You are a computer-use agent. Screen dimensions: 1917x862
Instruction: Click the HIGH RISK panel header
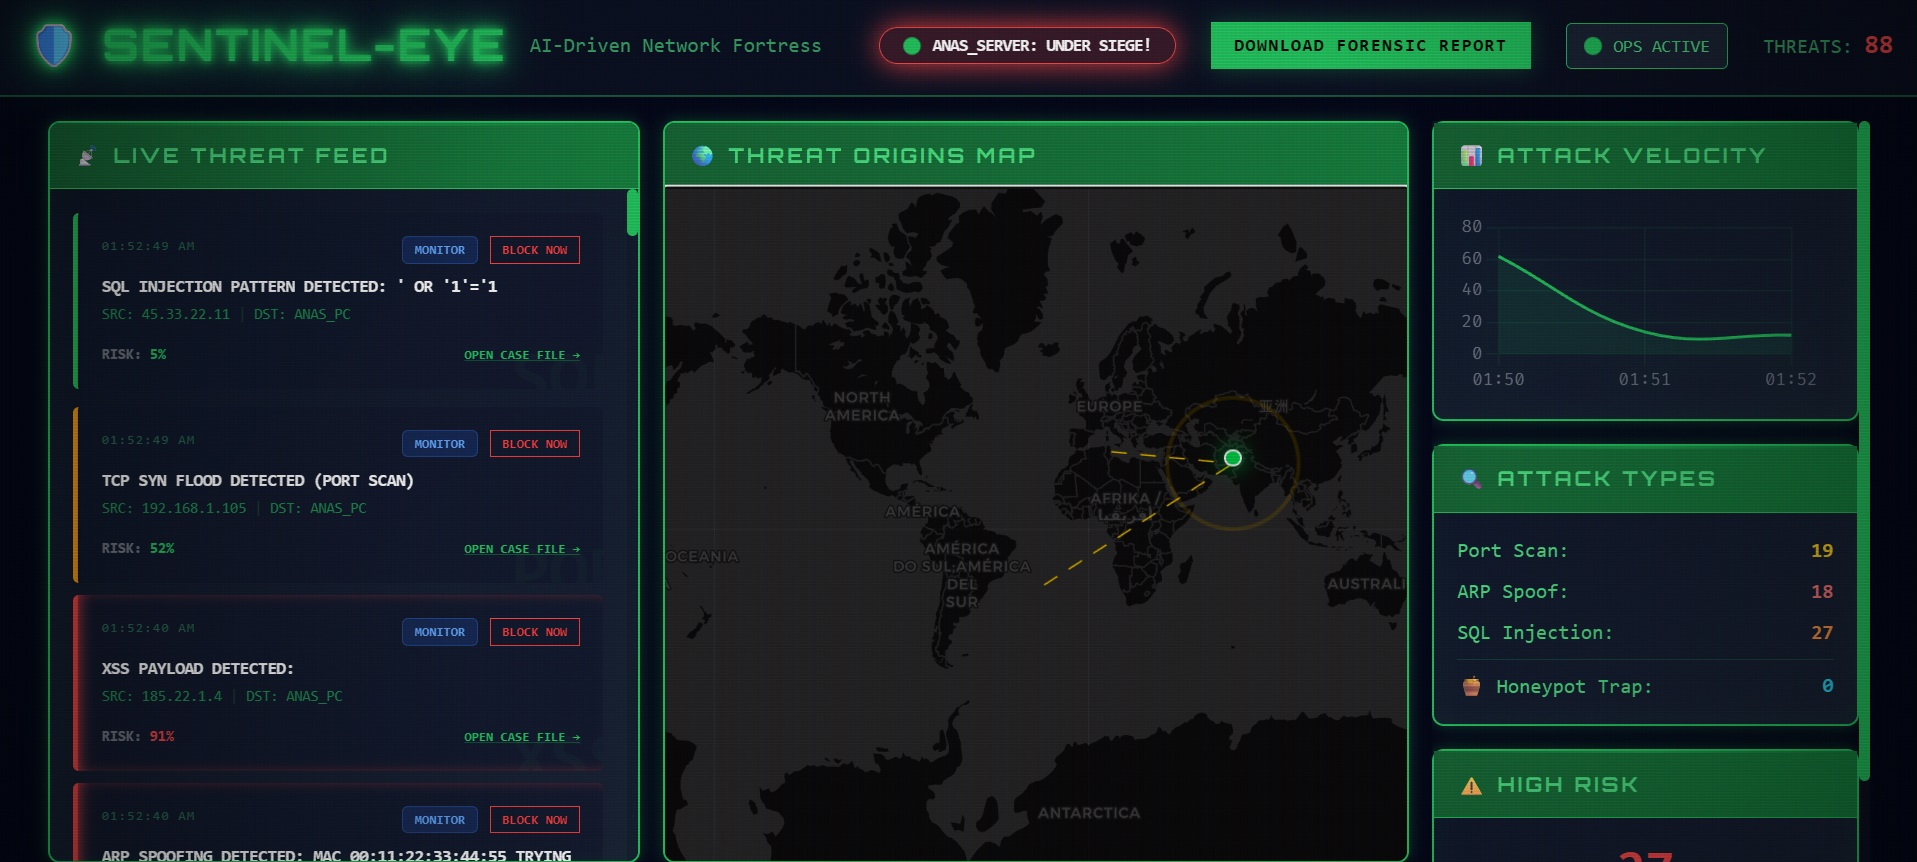point(1645,785)
